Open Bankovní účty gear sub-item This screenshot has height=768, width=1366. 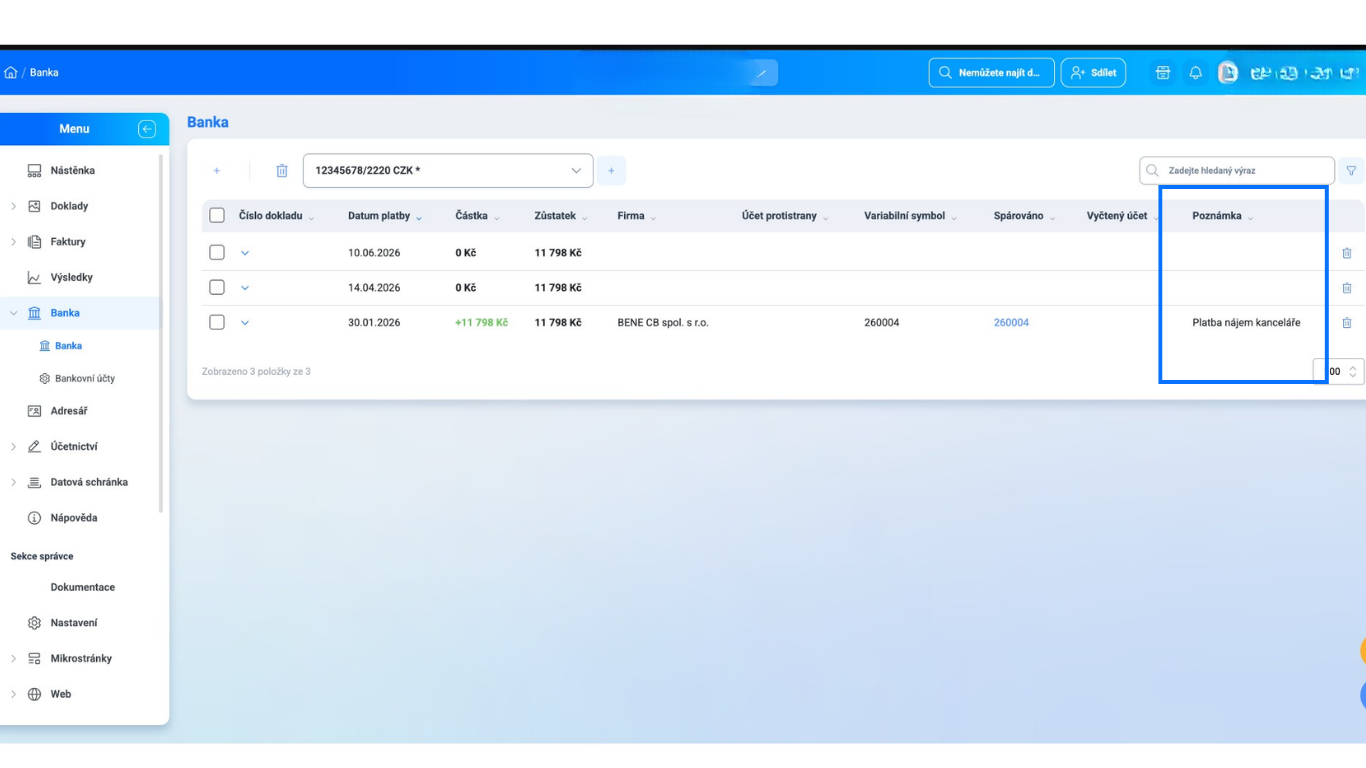pos(77,379)
